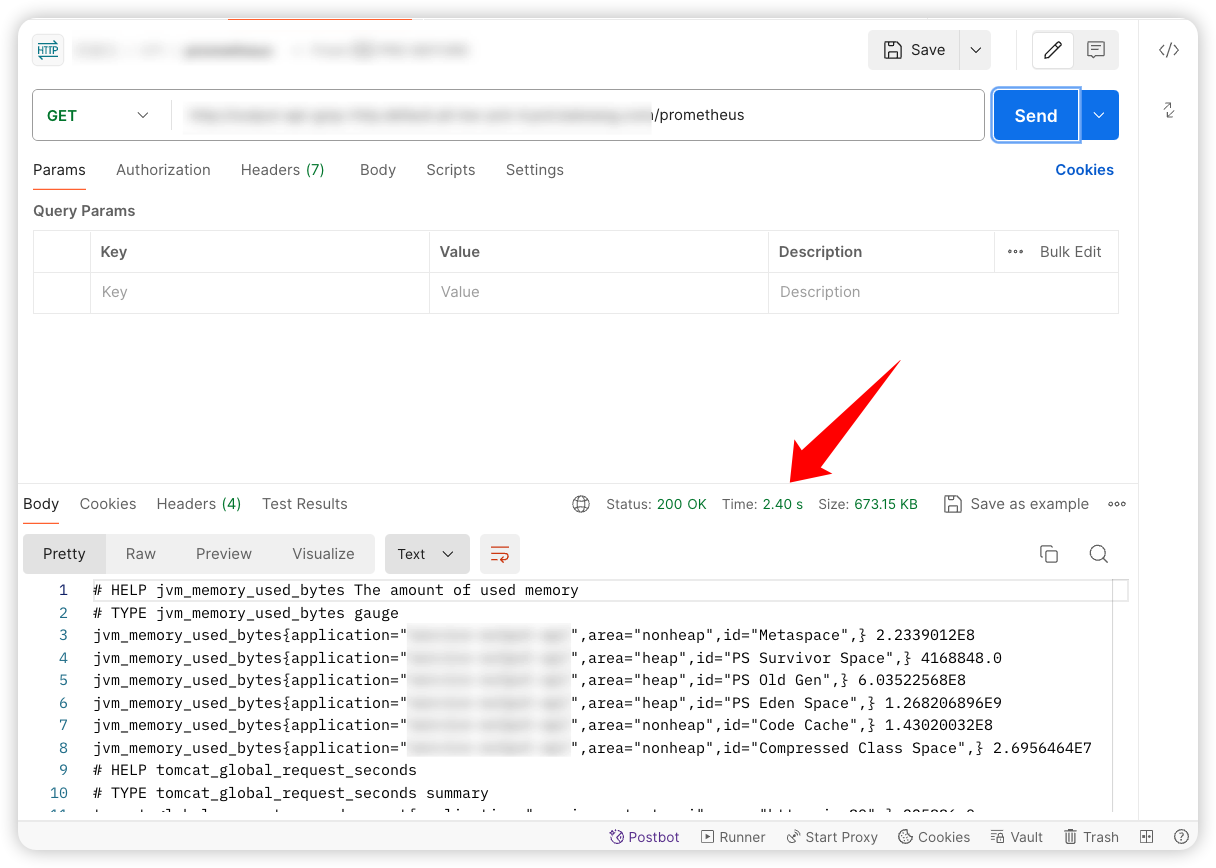Click the Save button

(914, 50)
